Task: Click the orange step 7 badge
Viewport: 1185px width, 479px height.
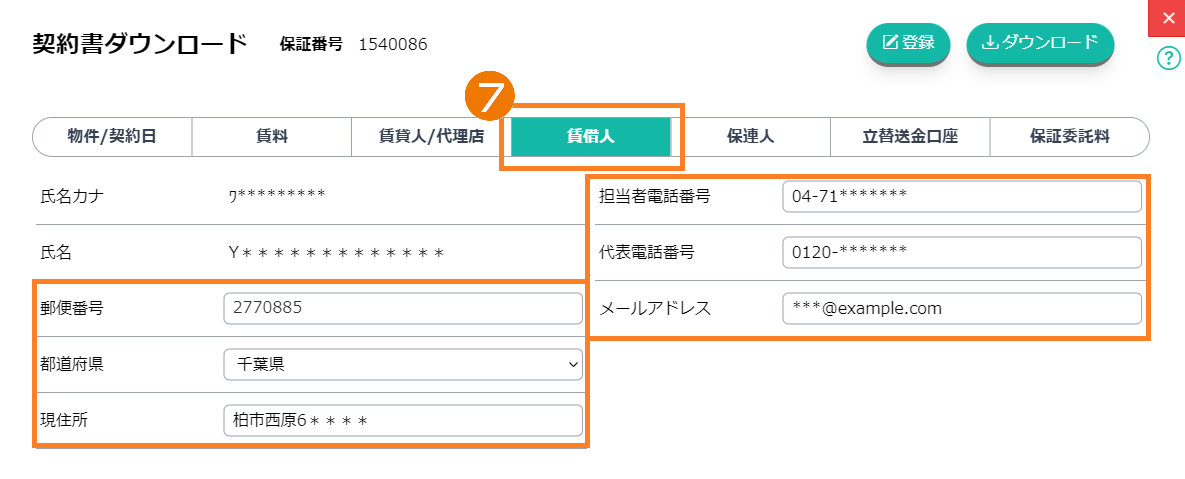Action: (489, 99)
